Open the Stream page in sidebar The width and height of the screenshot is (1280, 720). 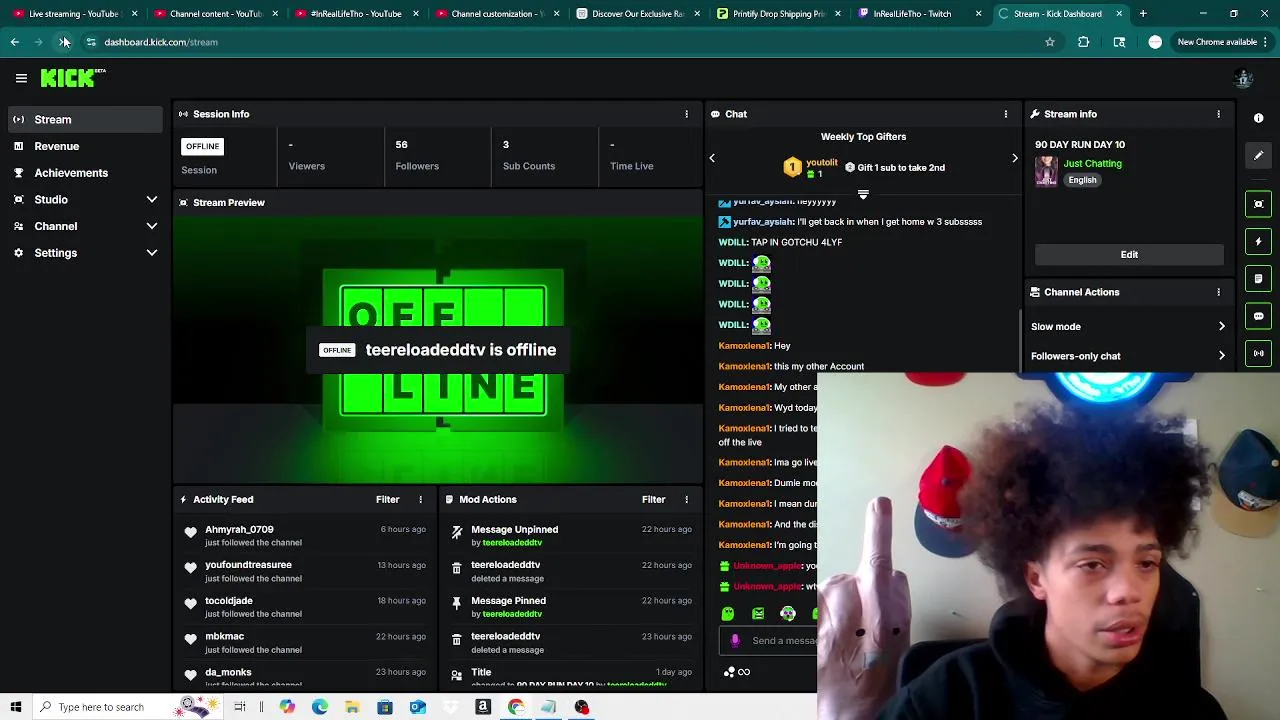tap(83, 119)
